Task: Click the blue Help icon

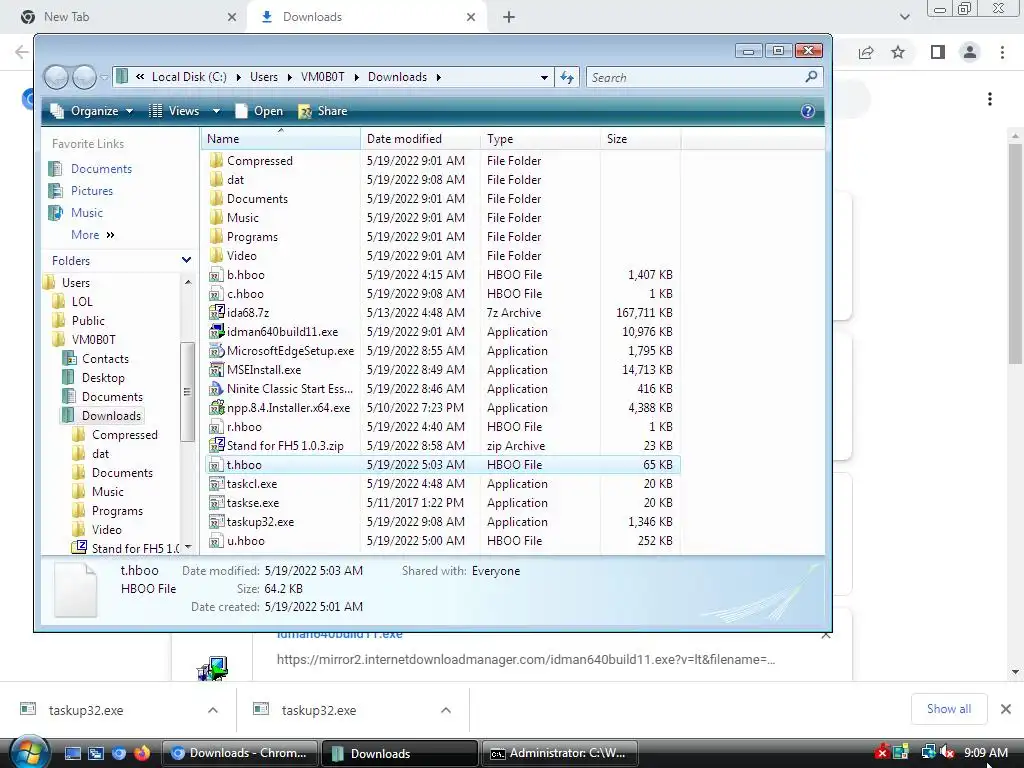Action: [x=808, y=111]
